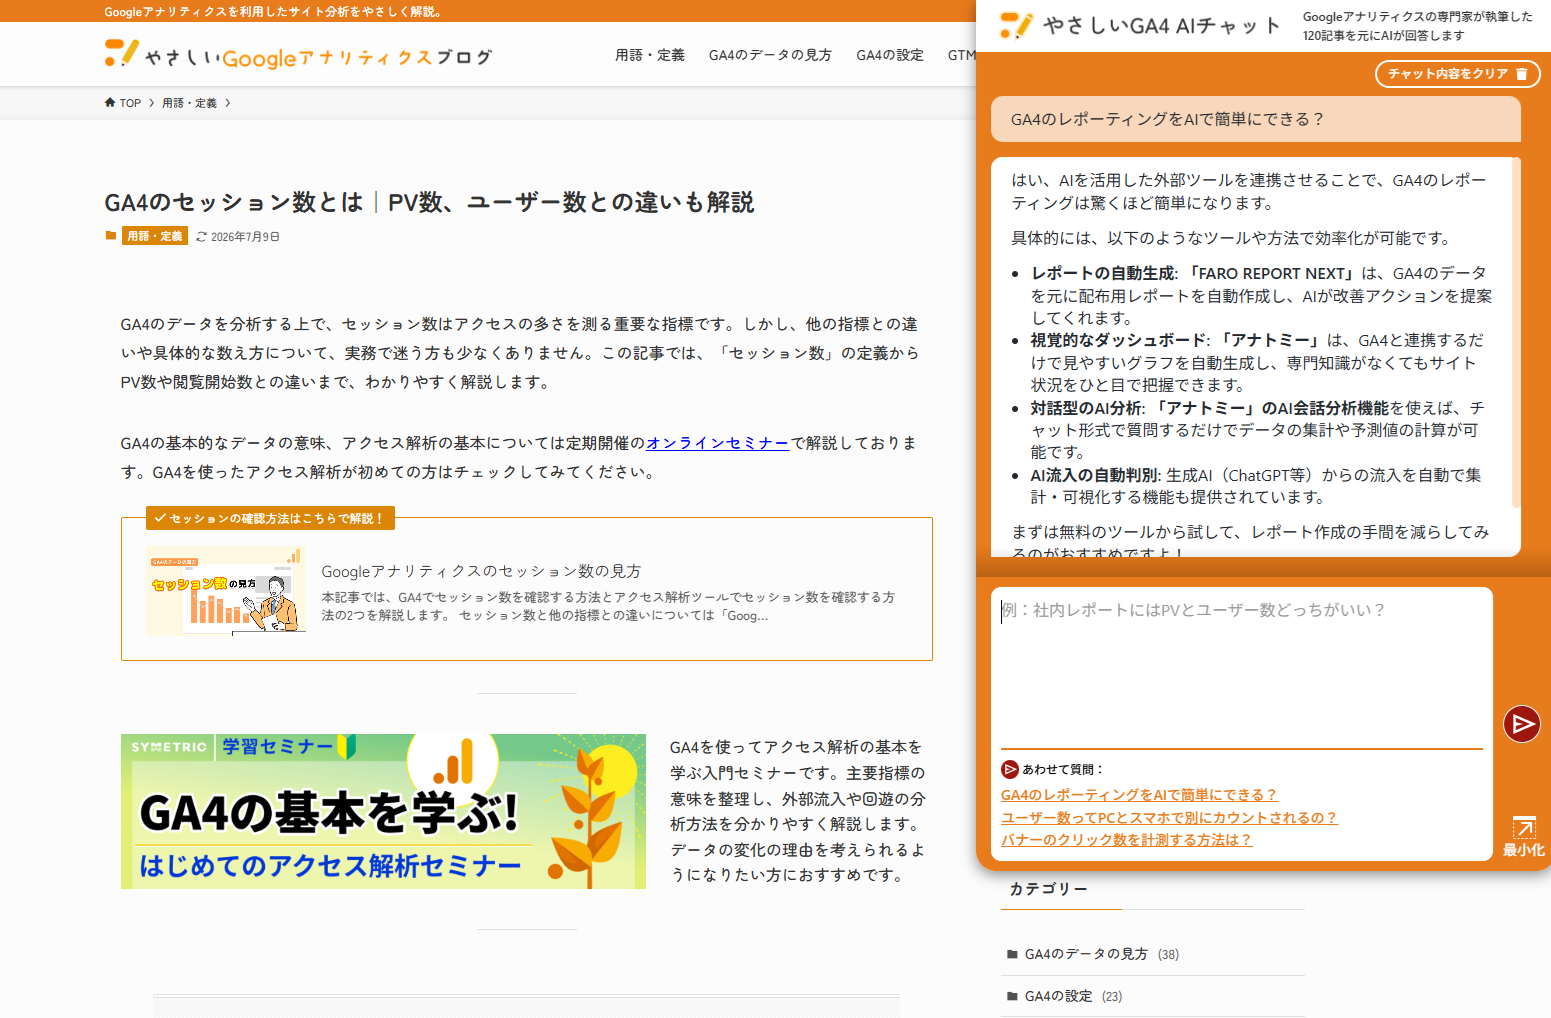Click the article title GA4のセッション数とは
The image size is (1551, 1018).
pos(429,202)
